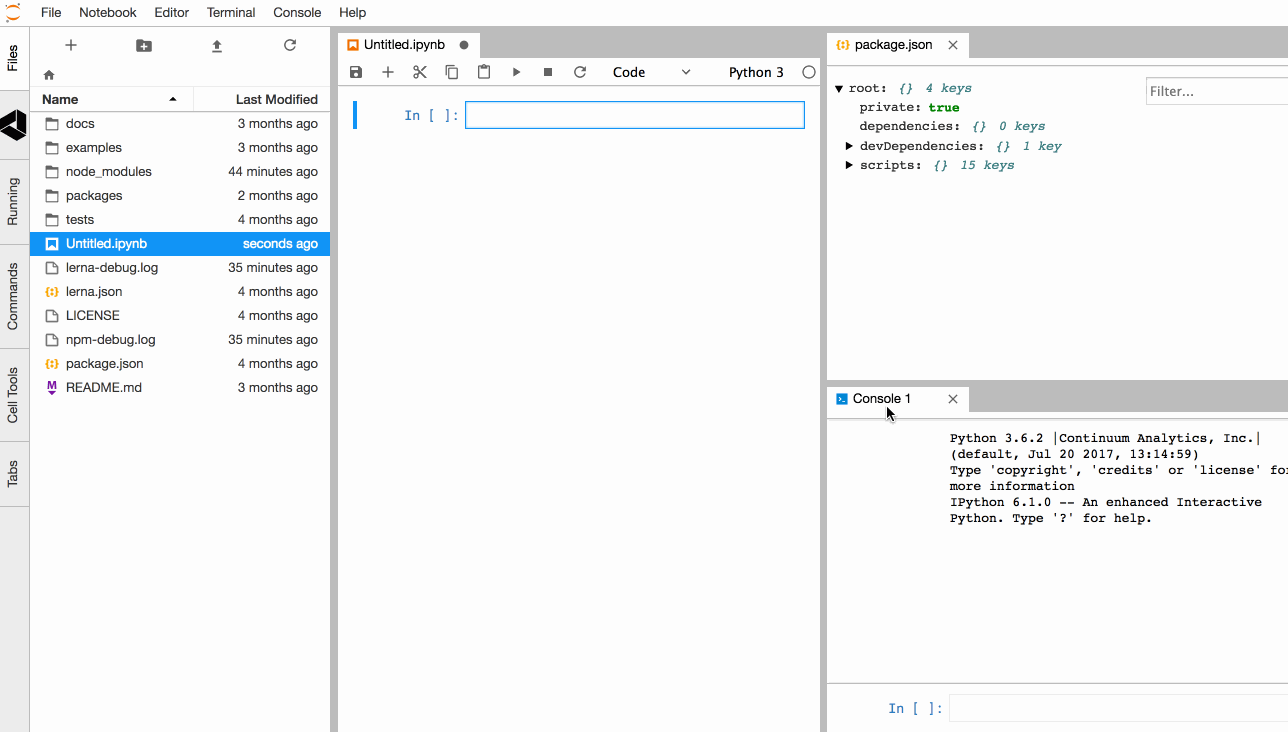This screenshot has width=1288, height=732.
Task: Save the Untitled notebook
Action: tap(356, 71)
